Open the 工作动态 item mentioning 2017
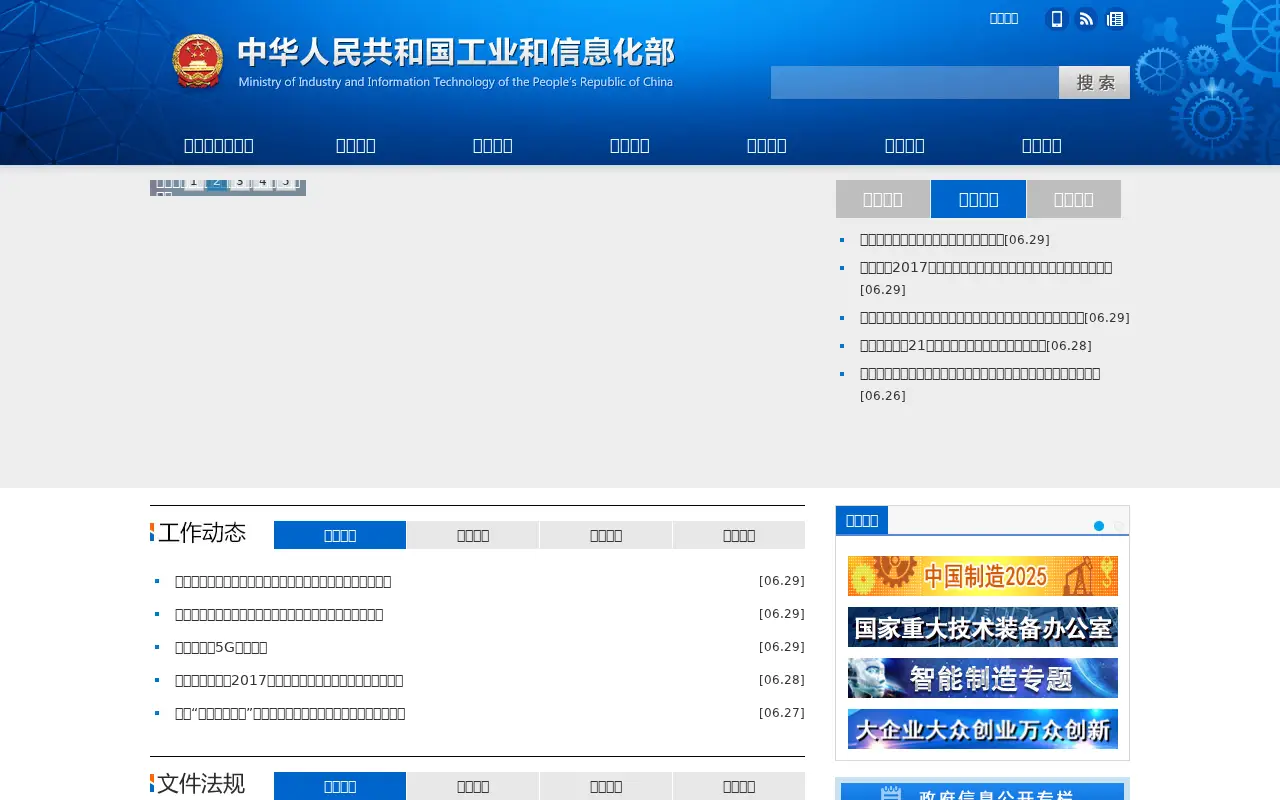1280x800 pixels. [x=289, y=680]
